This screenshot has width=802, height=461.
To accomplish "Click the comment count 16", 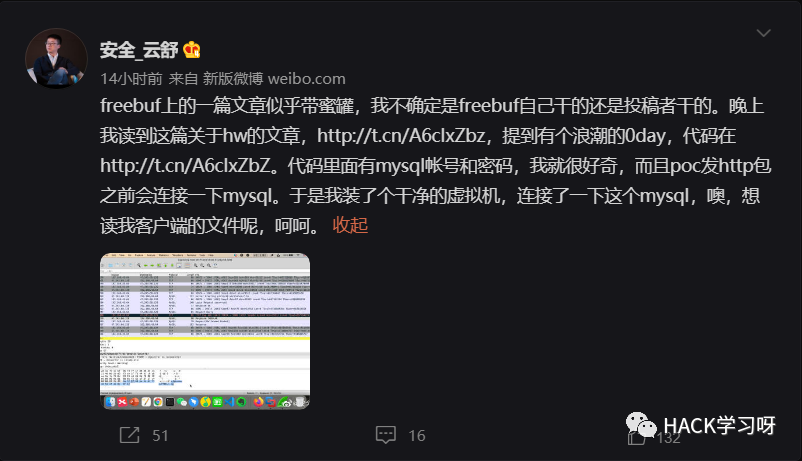I will (417, 435).
